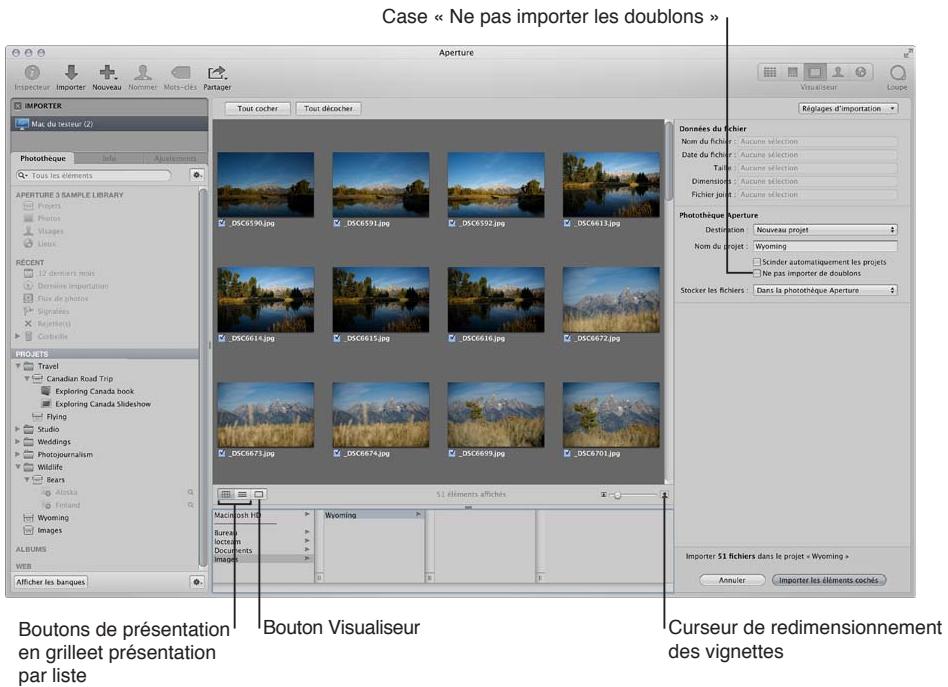Screen dimensions: 948x687
Task: Switch to the Photothèque tab
Action: [43, 158]
